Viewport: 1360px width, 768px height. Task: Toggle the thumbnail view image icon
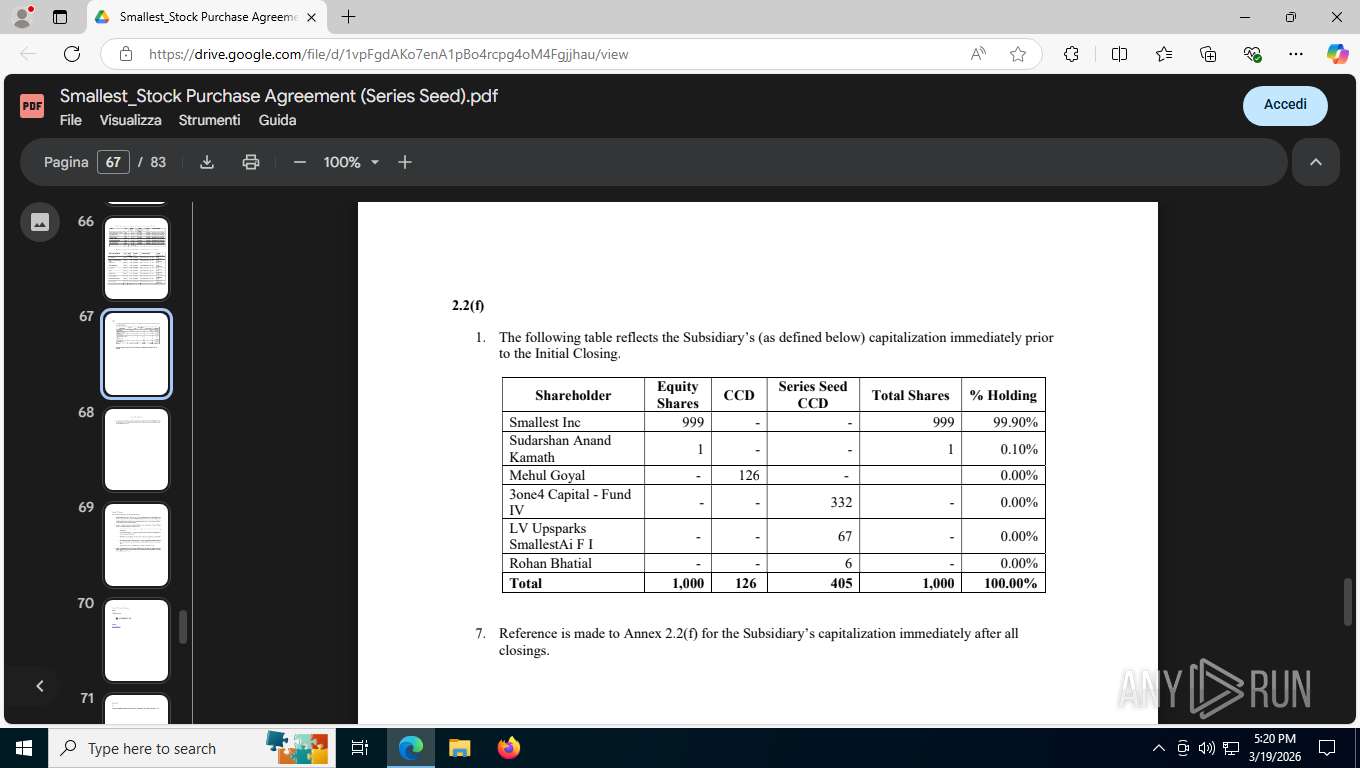pyautogui.click(x=40, y=222)
